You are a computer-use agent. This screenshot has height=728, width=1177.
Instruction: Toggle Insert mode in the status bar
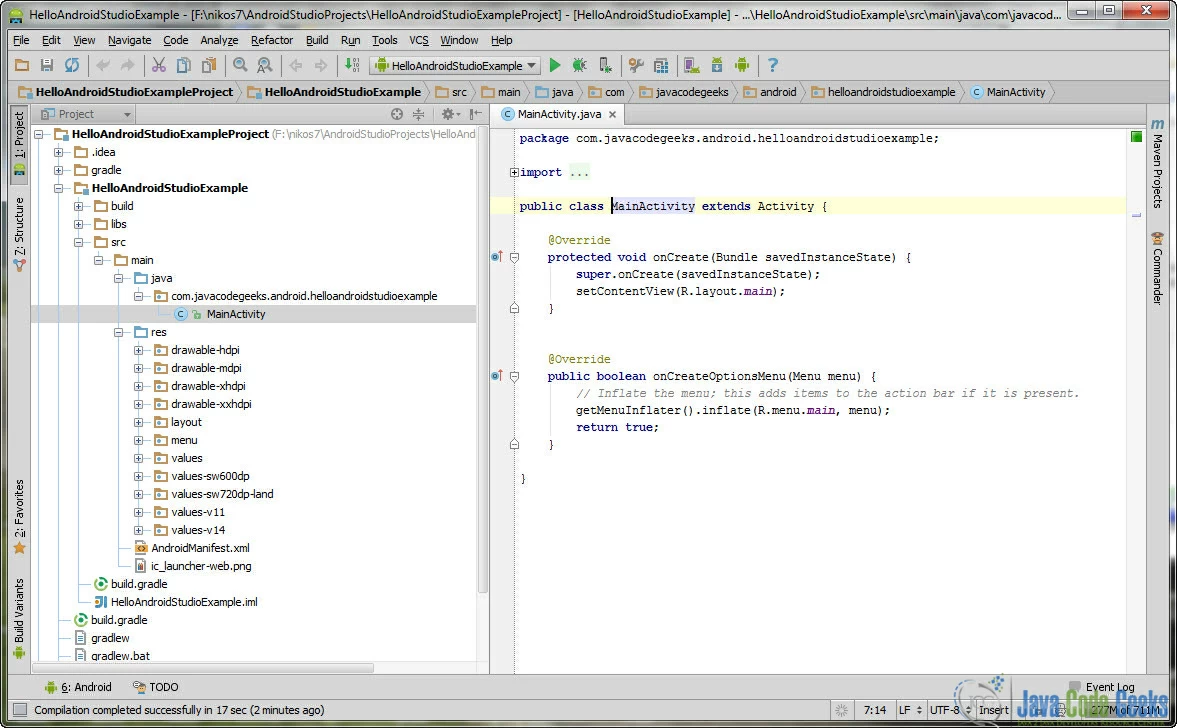coord(993,709)
